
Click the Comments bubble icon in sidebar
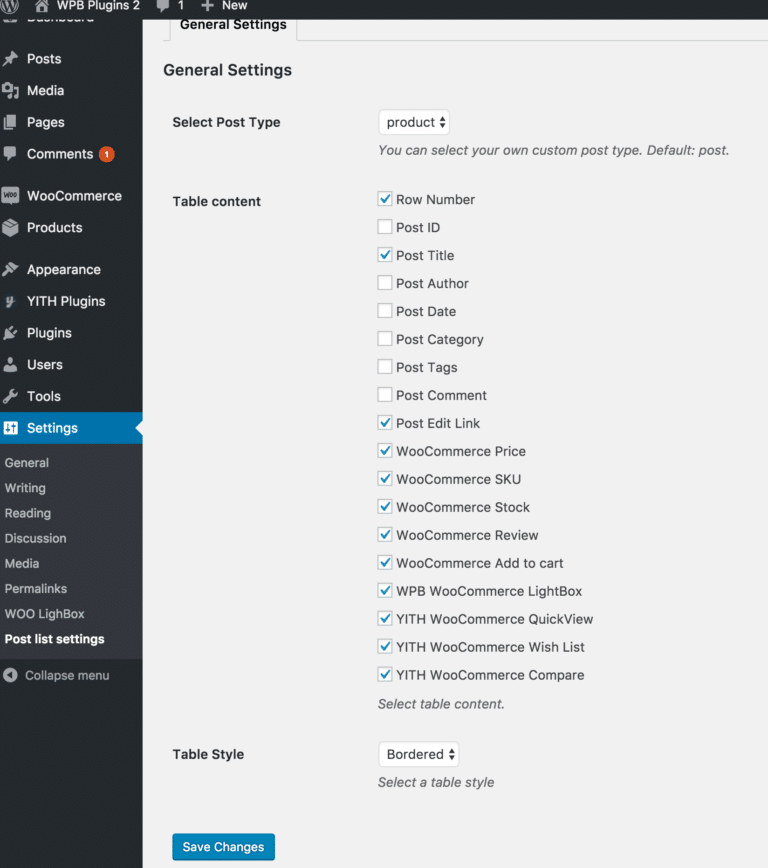9,153
